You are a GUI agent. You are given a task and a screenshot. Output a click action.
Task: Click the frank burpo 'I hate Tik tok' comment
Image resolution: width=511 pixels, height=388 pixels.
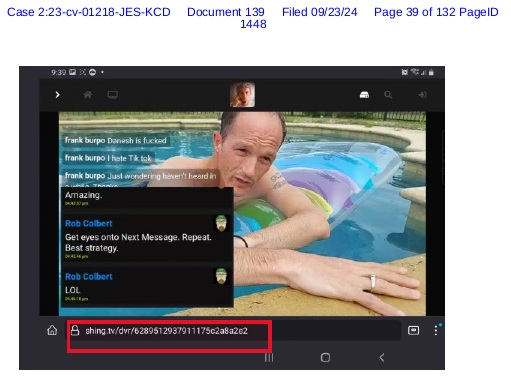108,158
